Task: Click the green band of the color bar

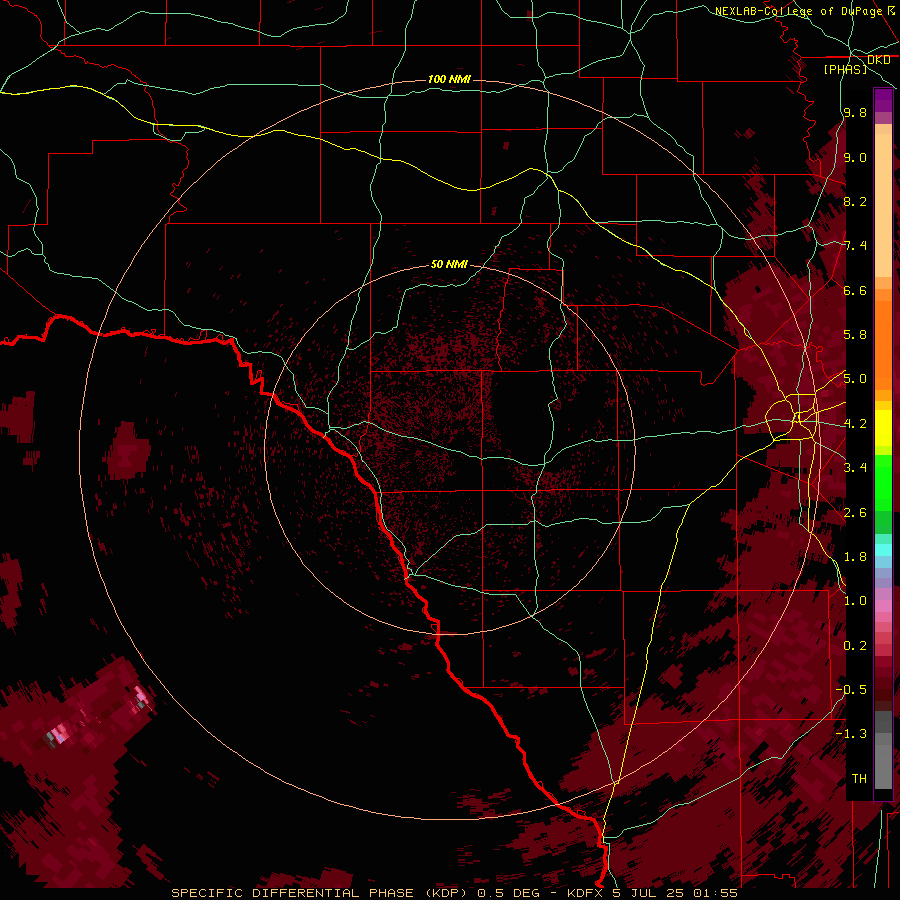Action: tap(883, 482)
